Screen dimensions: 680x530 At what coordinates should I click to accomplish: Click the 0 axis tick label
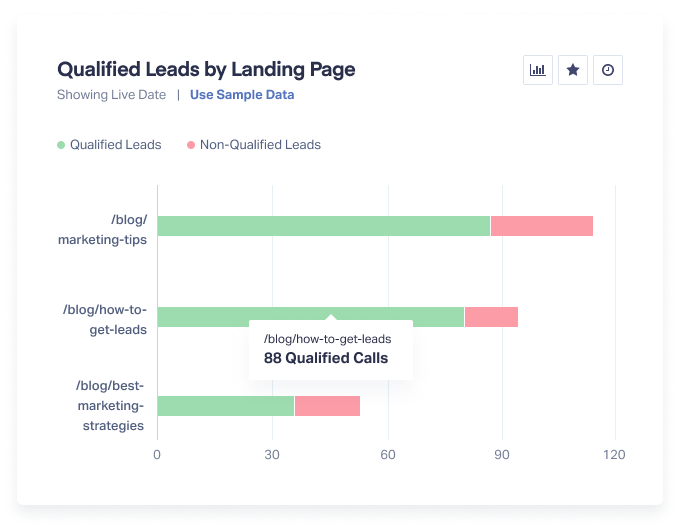[x=157, y=455]
